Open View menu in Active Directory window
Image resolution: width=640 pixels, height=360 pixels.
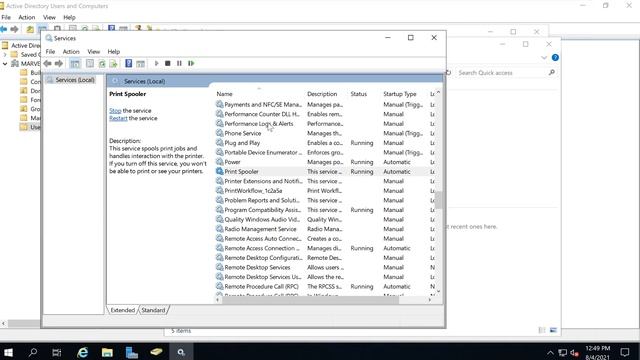click(49, 17)
